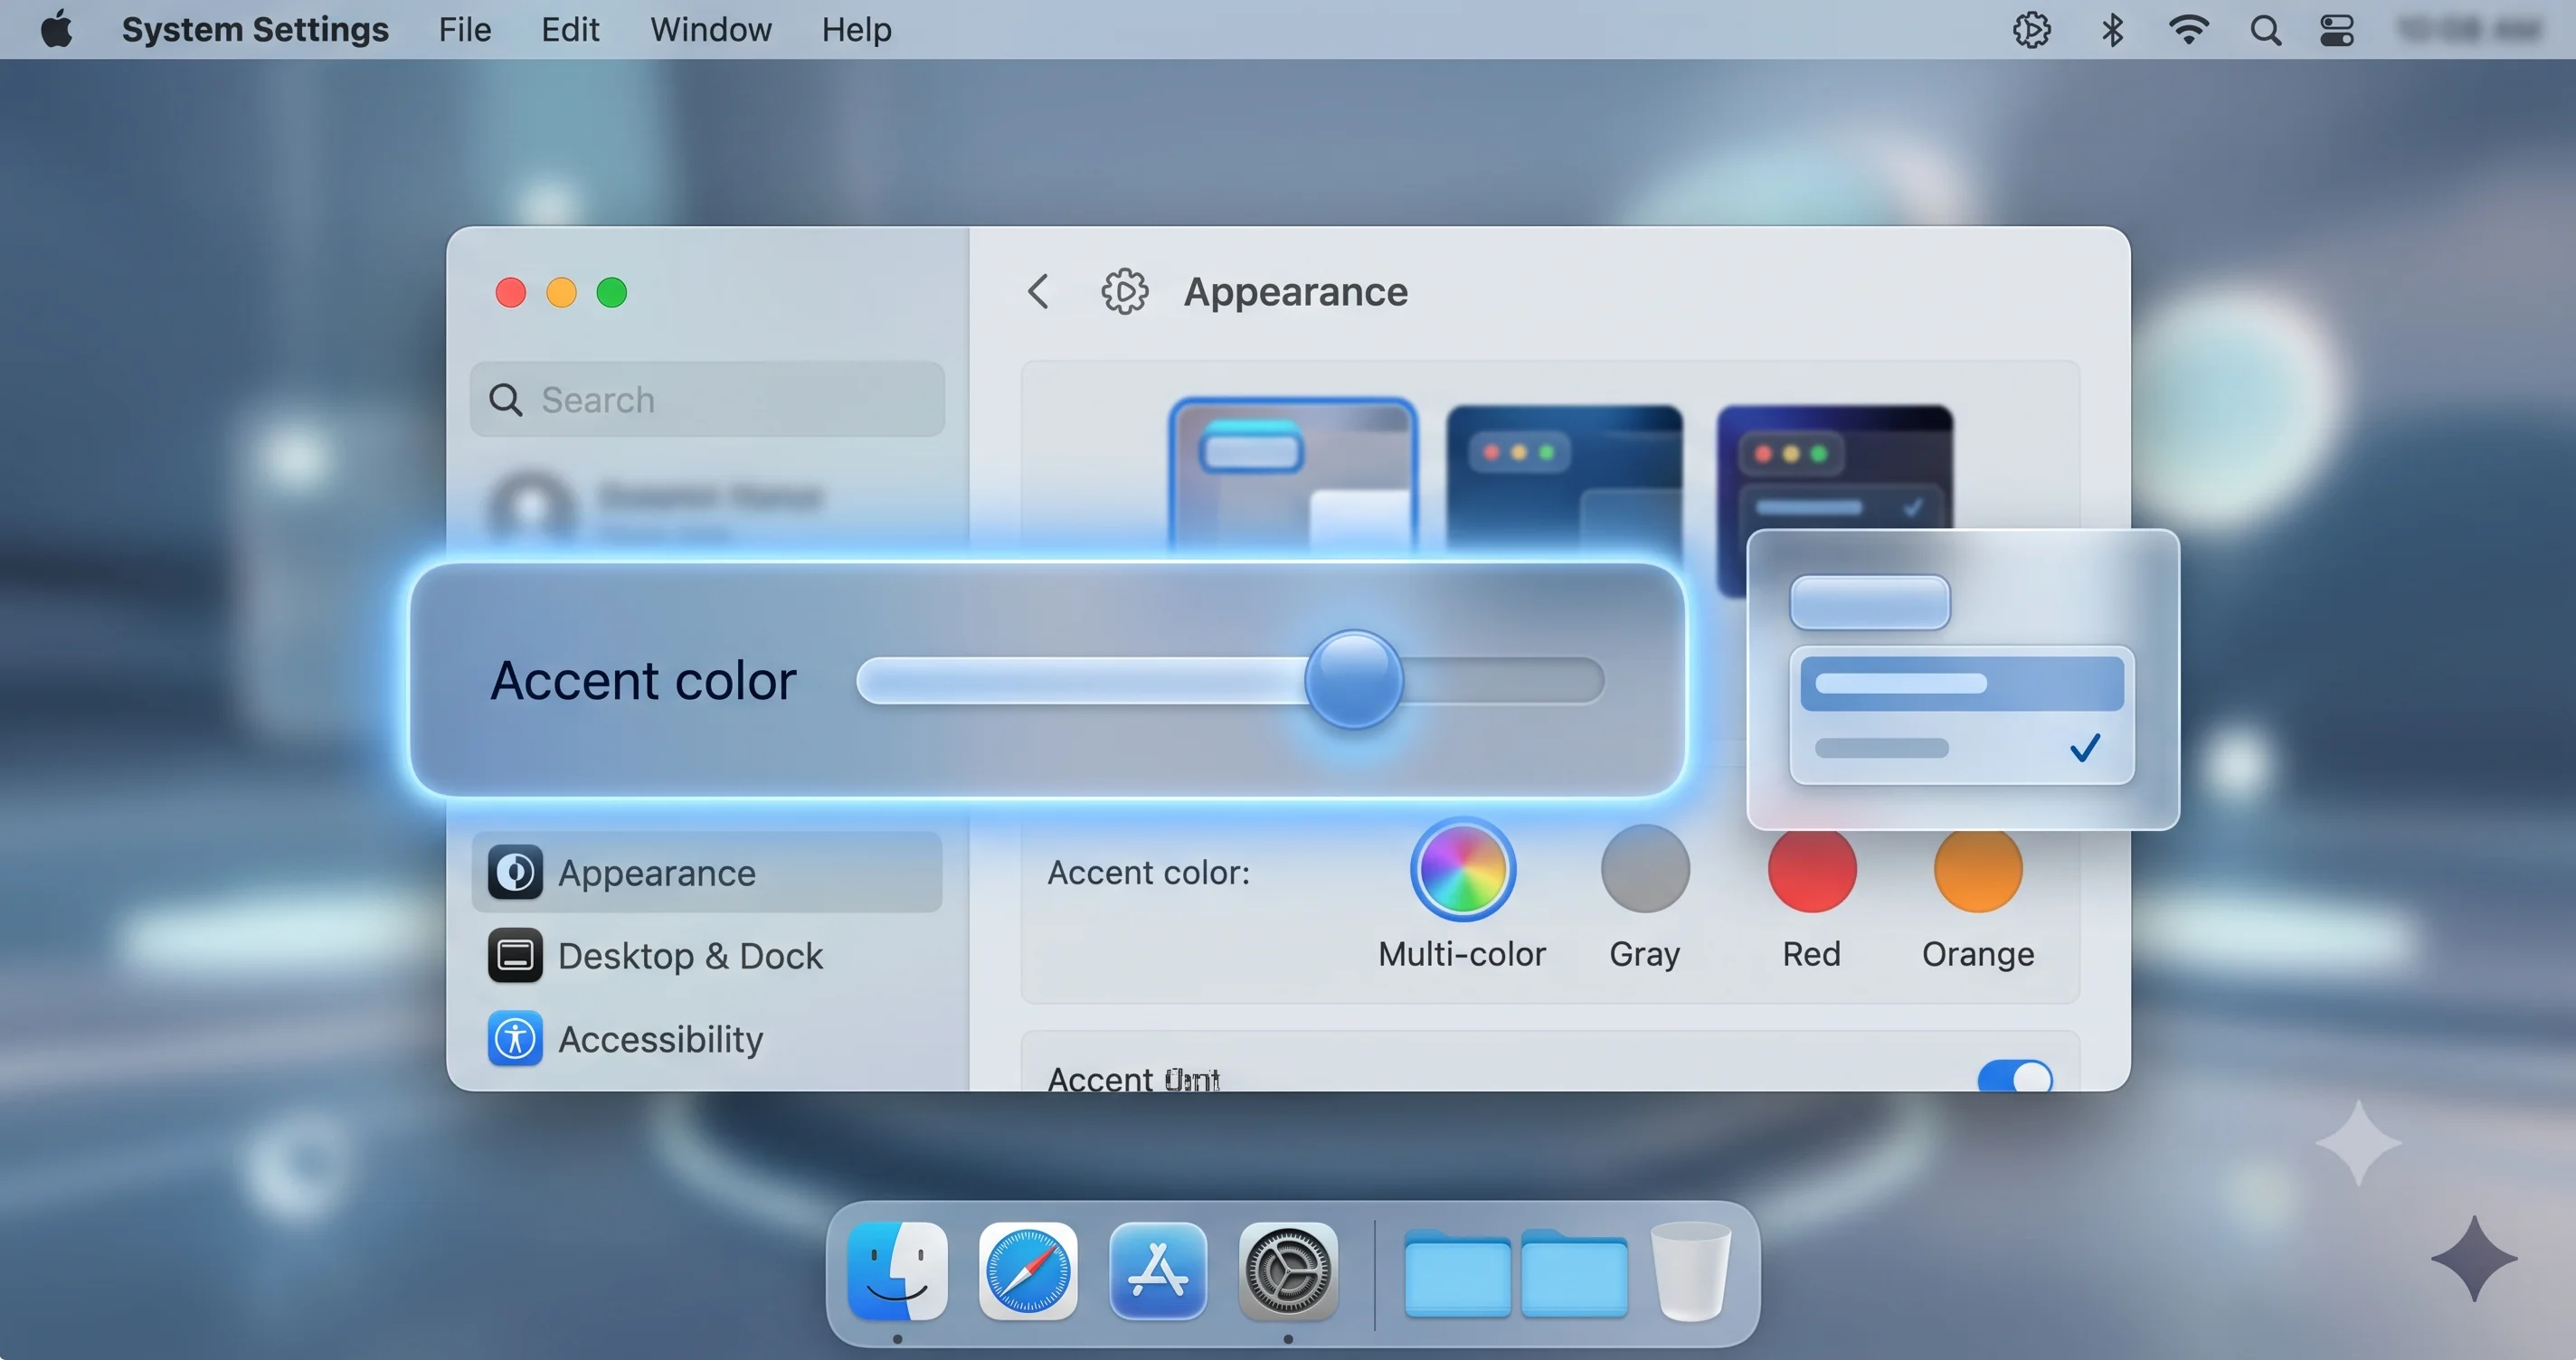
Task: Select the checked row in the popup panel
Action: point(1961,747)
